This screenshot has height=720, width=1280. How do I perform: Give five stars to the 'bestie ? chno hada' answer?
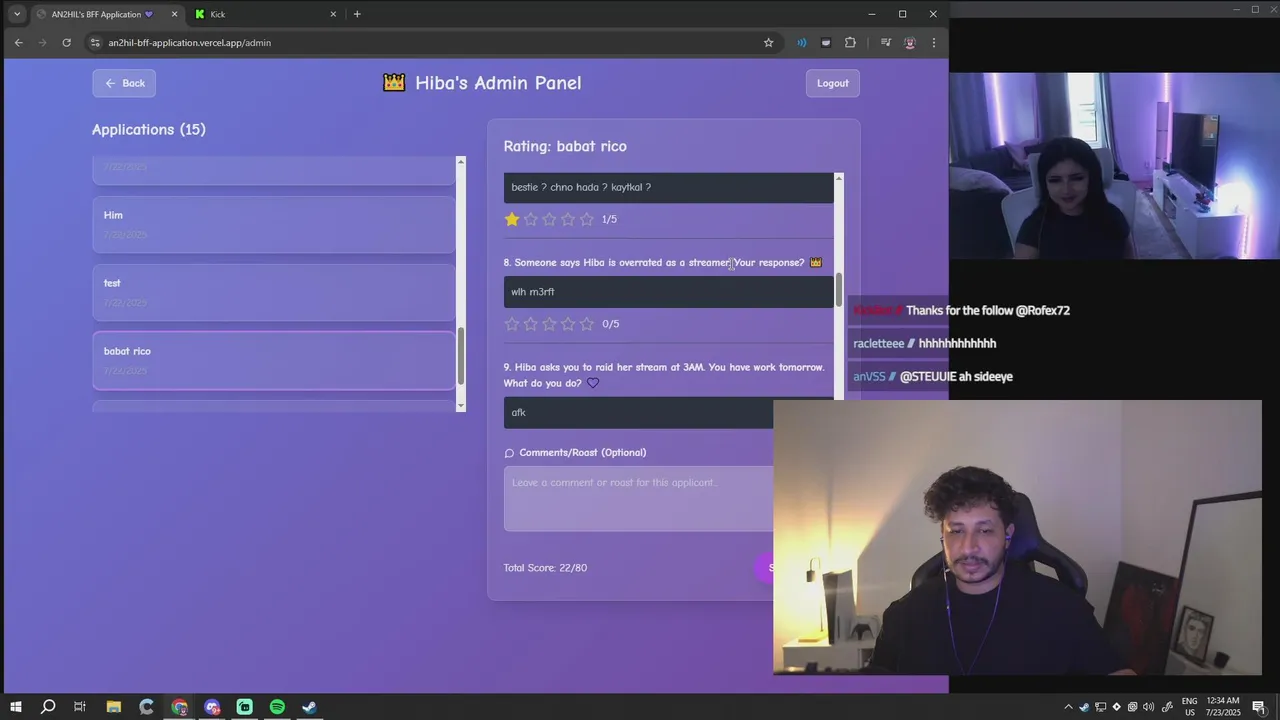click(586, 219)
